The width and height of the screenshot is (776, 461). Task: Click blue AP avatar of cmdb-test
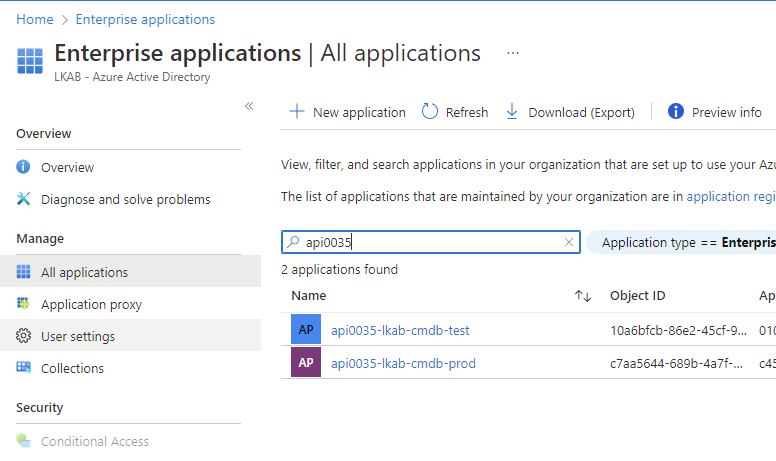(306, 329)
